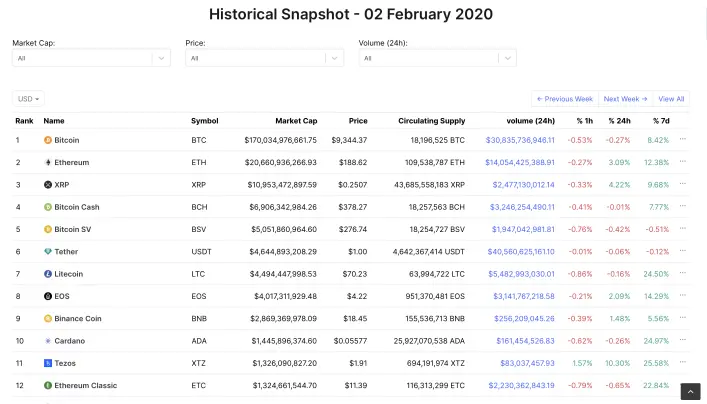Open the Binance Coin name link
This screenshot has height=404, width=707.
[78, 319]
